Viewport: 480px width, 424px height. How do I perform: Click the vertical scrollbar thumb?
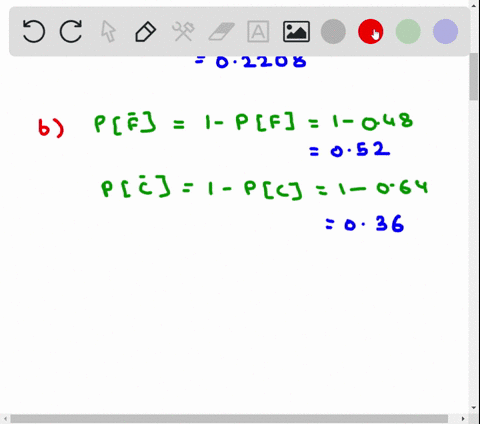[x=474, y=77]
